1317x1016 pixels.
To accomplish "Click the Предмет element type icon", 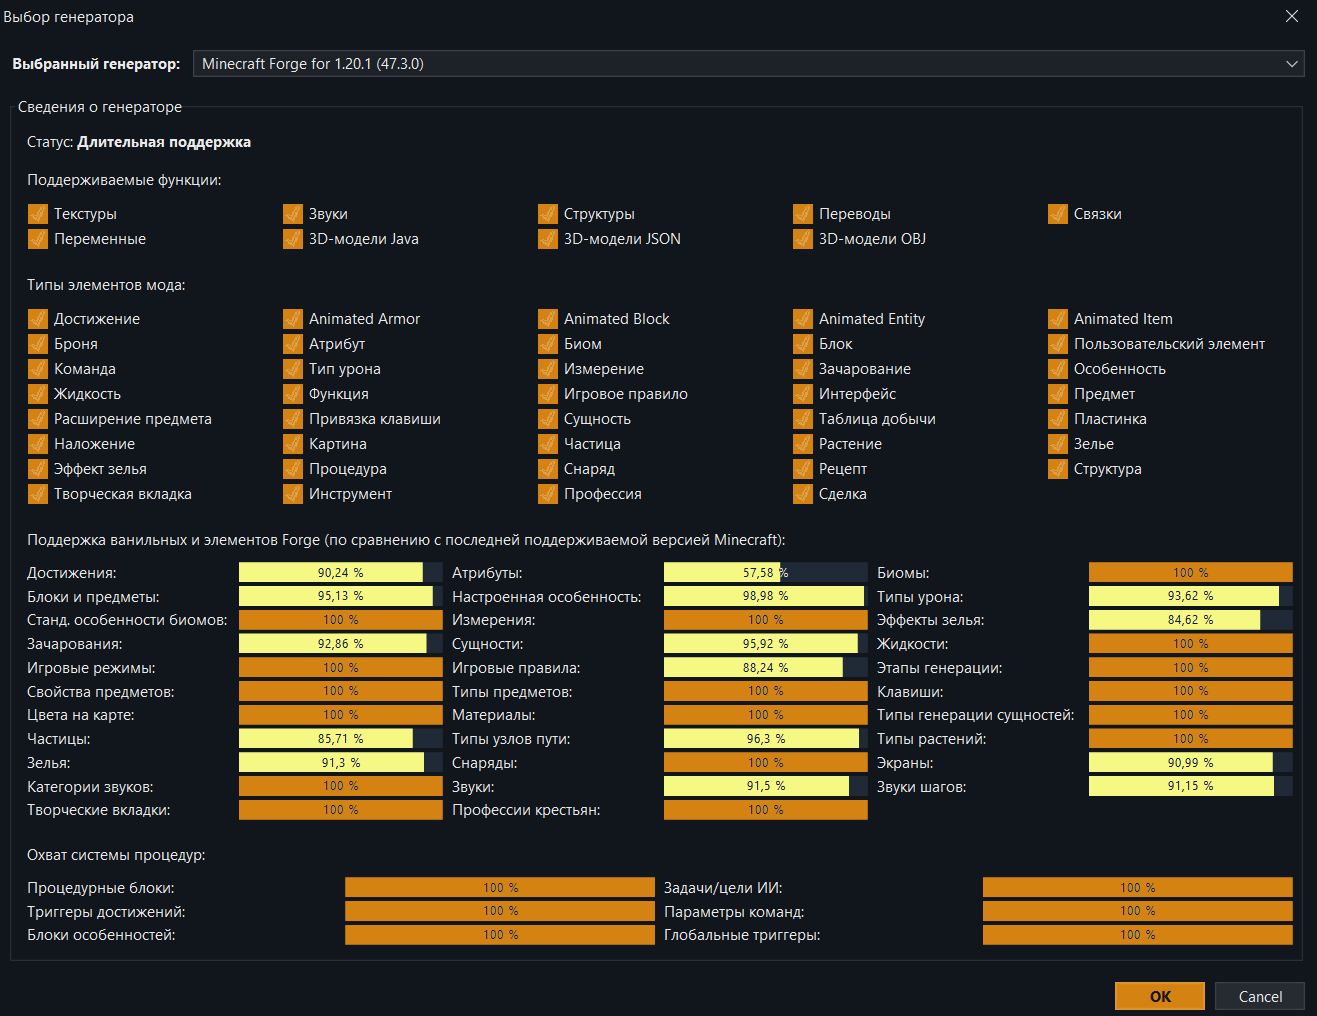I will (1058, 394).
